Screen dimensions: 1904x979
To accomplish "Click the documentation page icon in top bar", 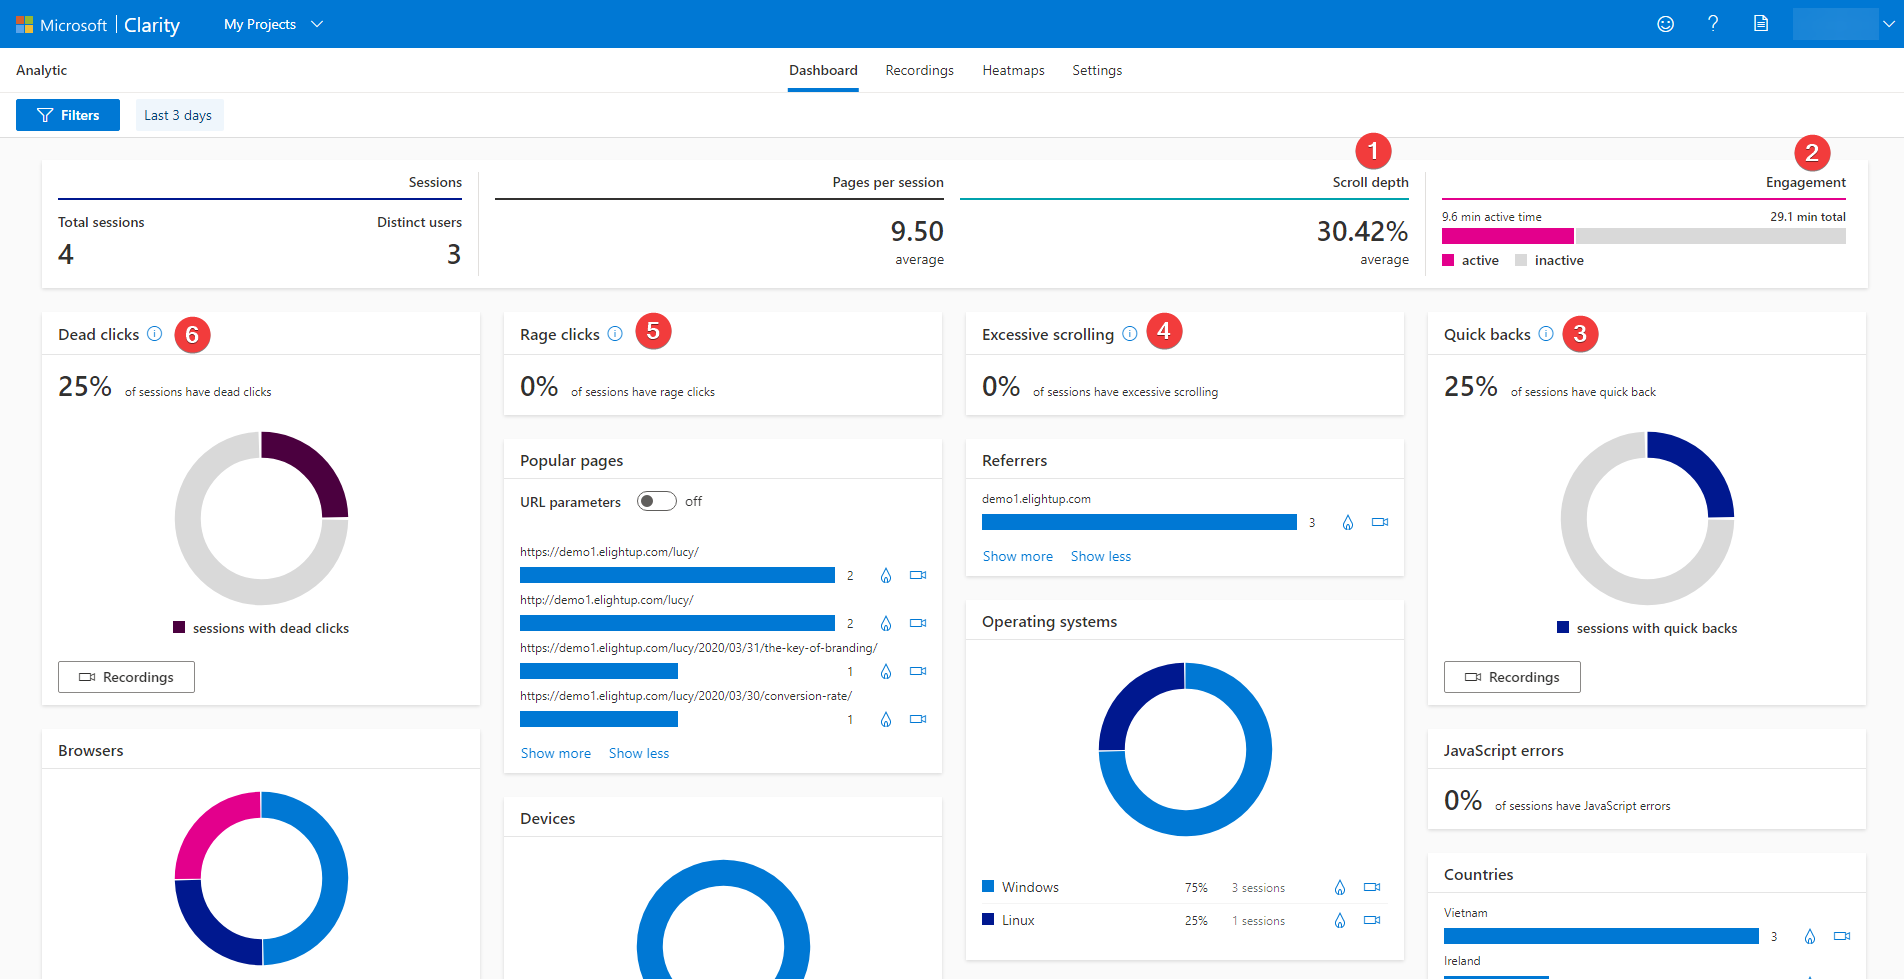I will coord(1760,23).
